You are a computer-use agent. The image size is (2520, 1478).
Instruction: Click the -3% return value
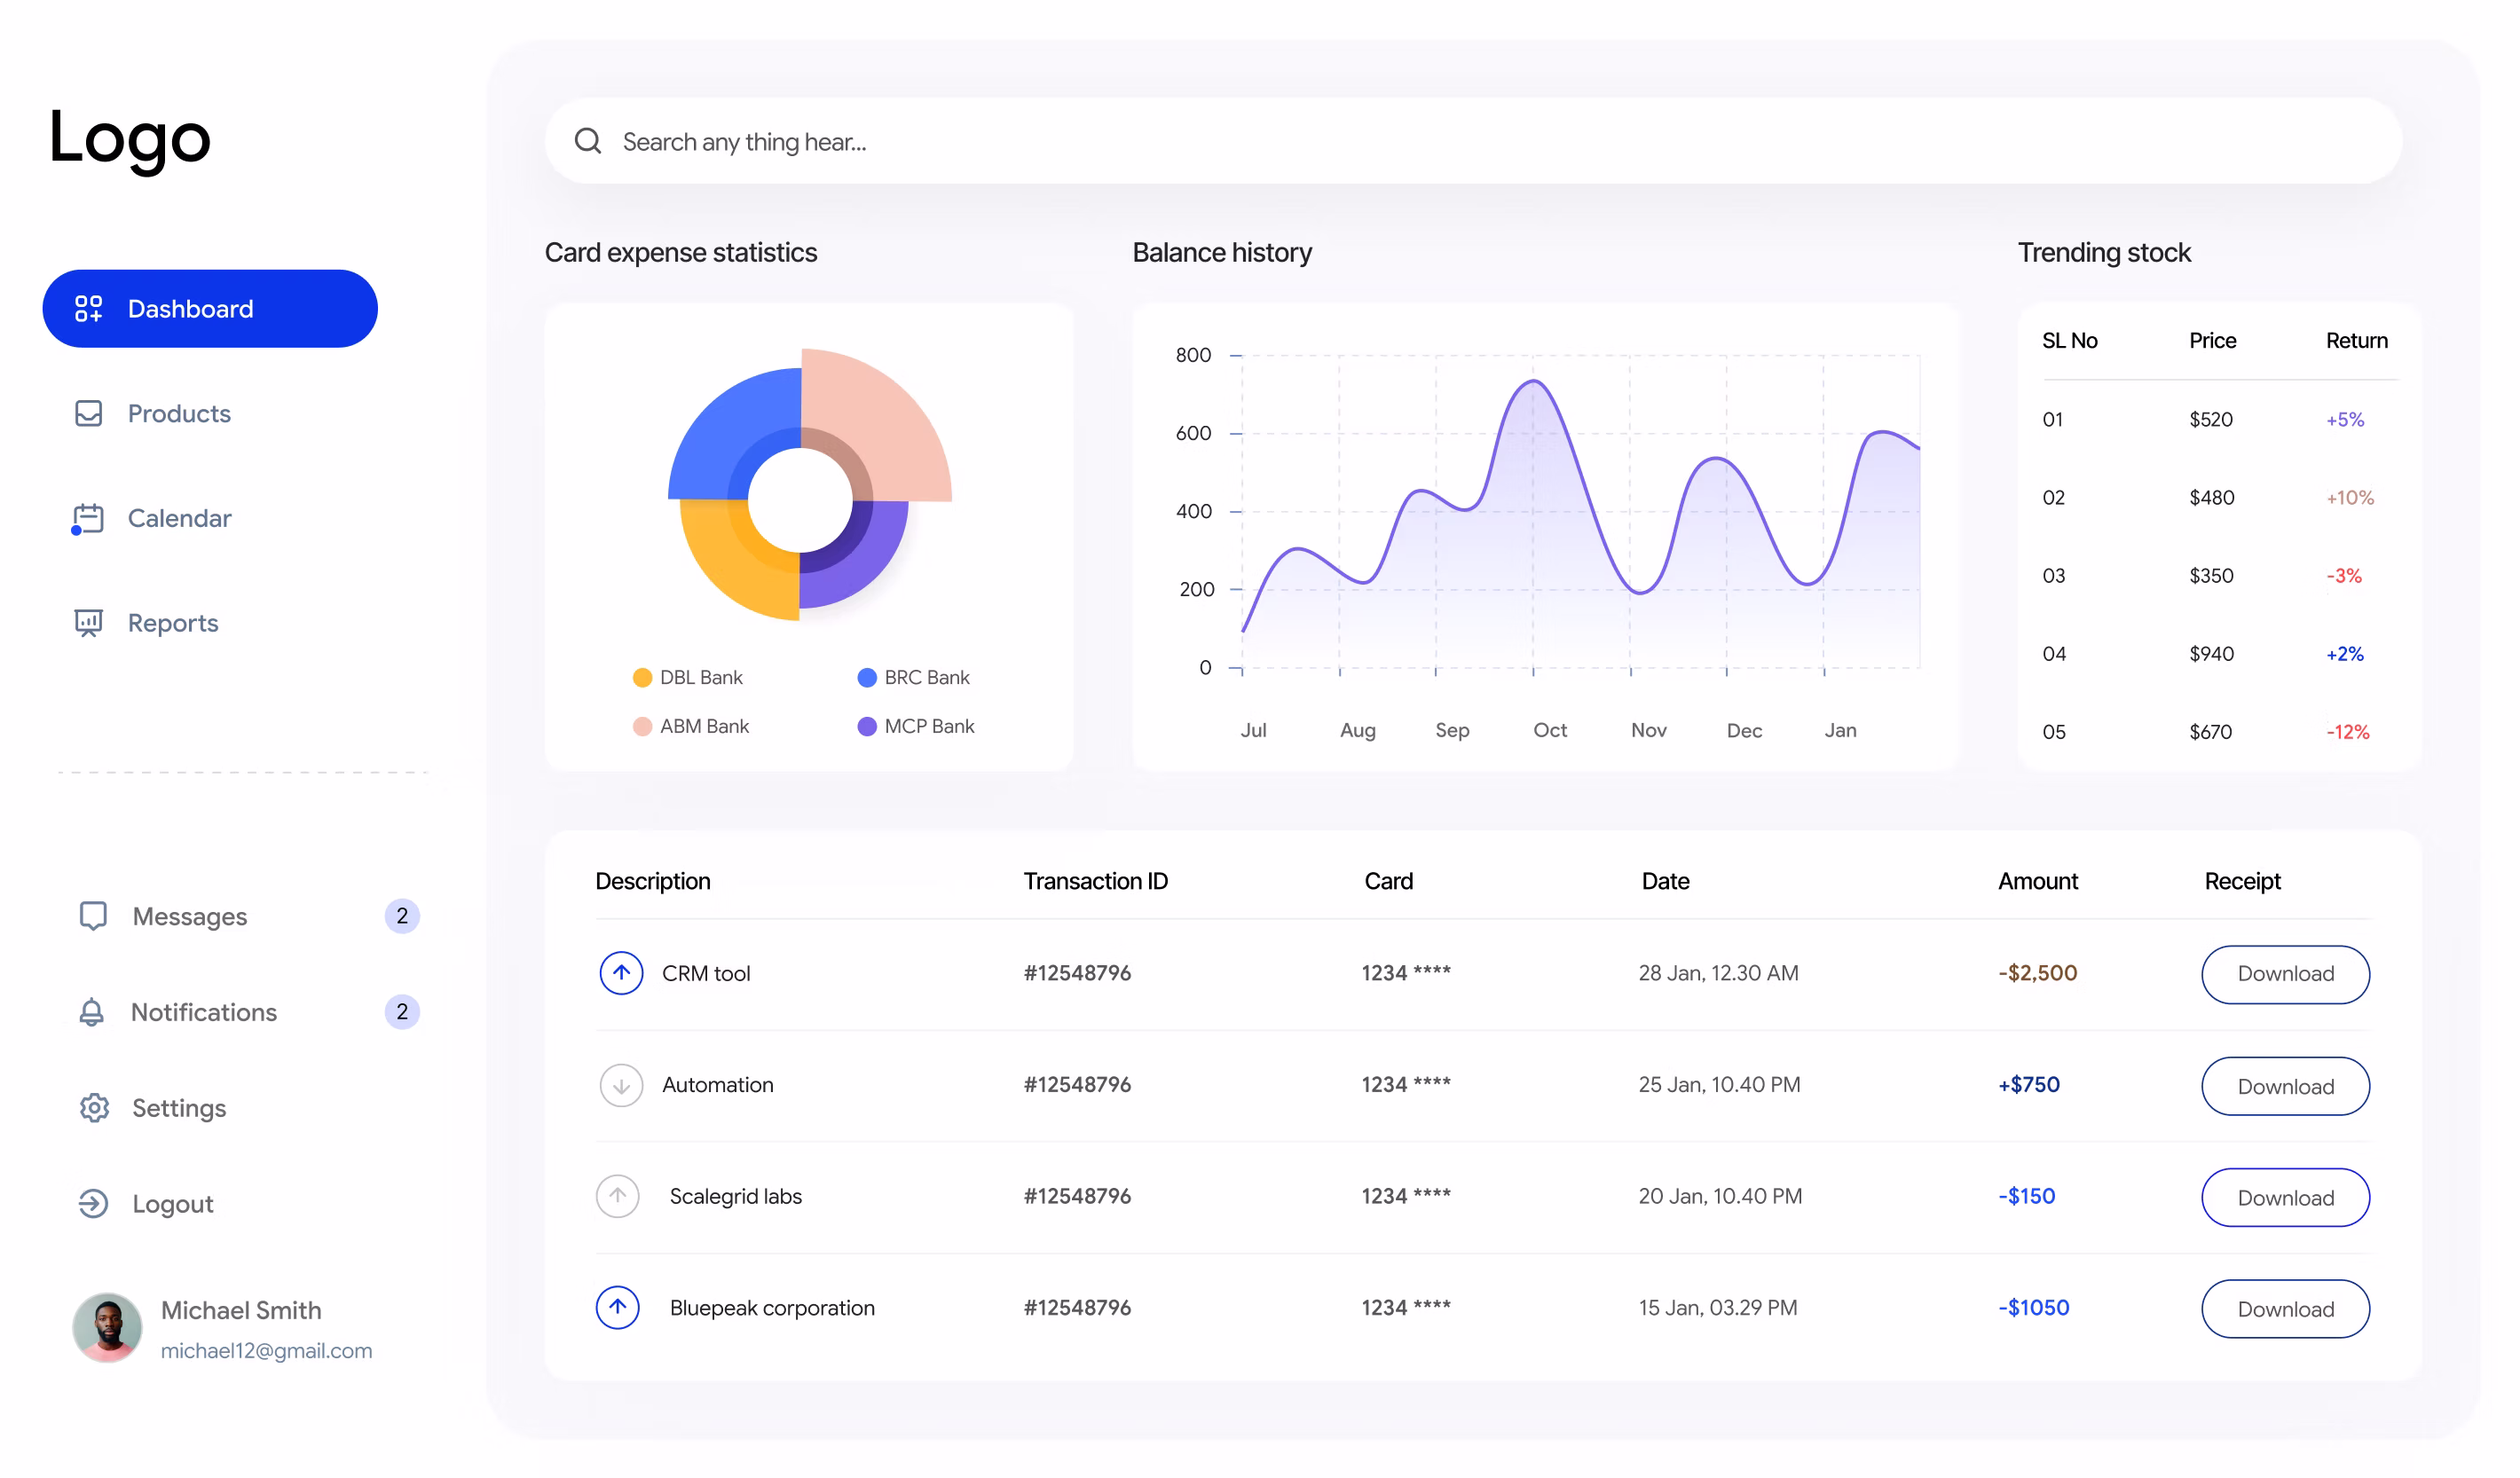click(2344, 576)
